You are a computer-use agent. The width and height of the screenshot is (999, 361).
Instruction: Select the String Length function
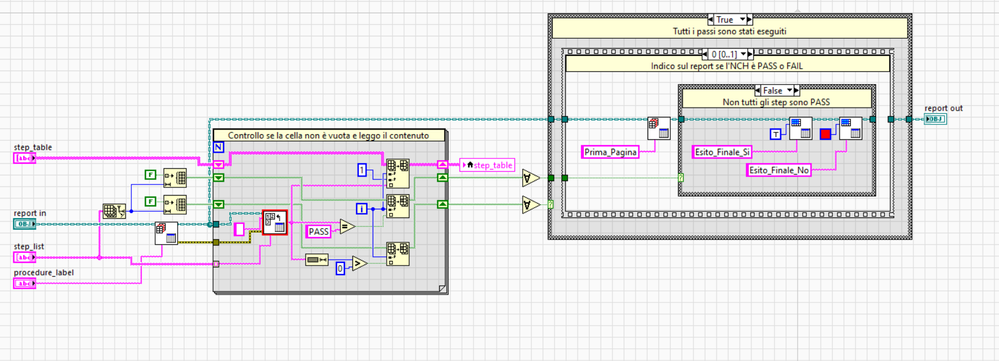pyautogui.click(x=317, y=259)
